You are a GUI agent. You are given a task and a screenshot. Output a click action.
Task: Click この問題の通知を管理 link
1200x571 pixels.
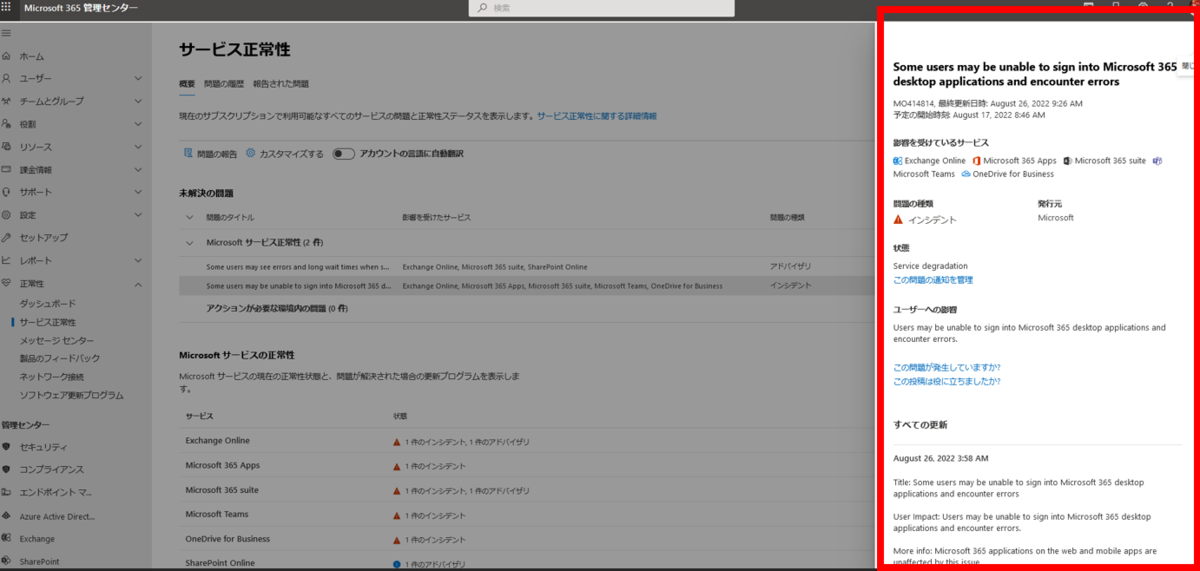click(x=933, y=280)
